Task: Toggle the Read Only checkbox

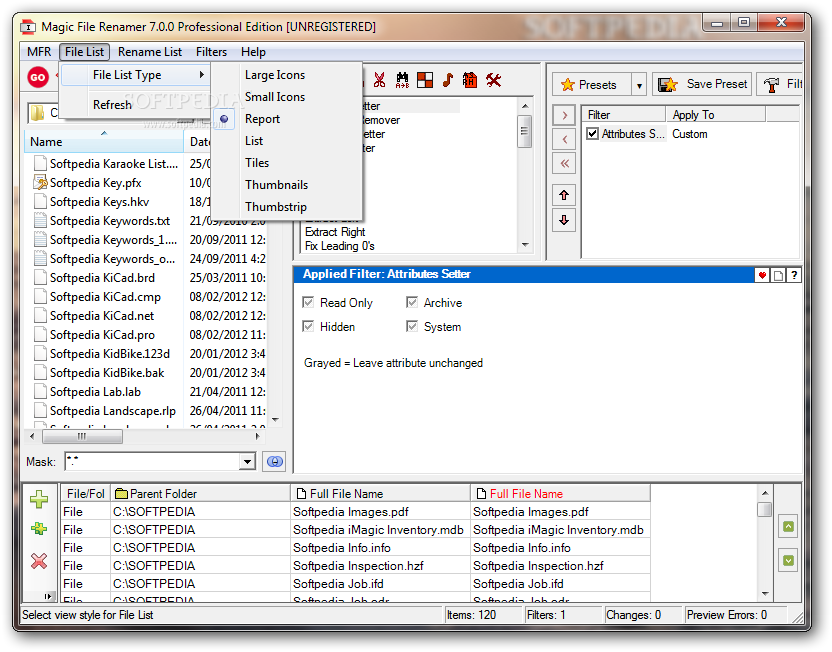Action: [308, 302]
